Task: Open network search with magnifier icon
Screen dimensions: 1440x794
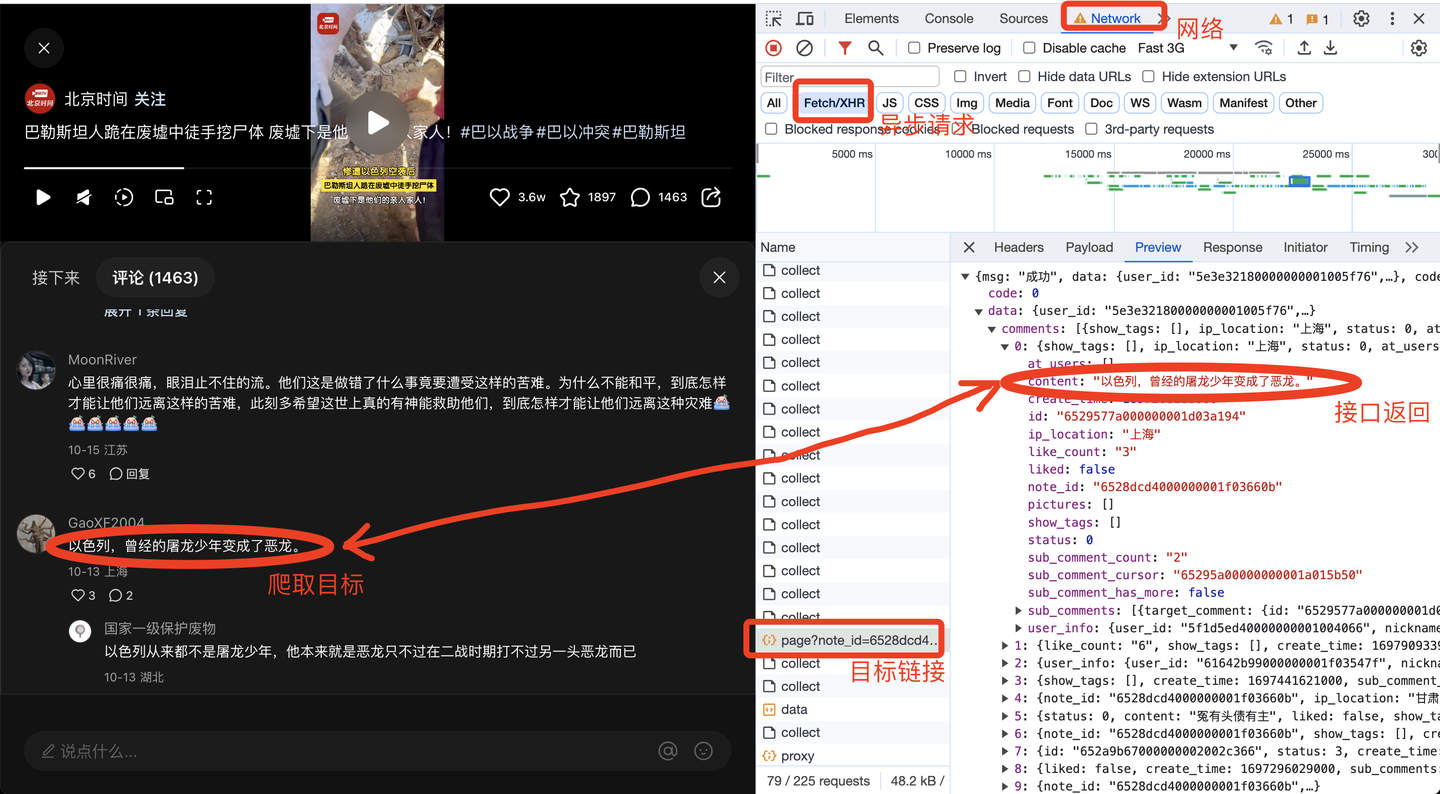Action: pos(876,48)
